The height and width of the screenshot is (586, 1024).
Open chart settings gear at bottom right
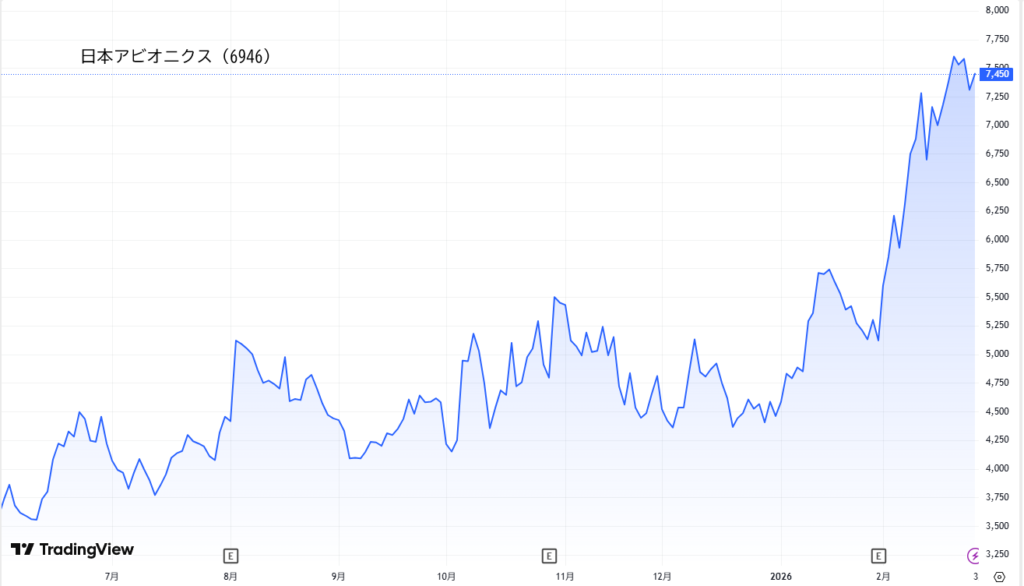click(998, 577)
